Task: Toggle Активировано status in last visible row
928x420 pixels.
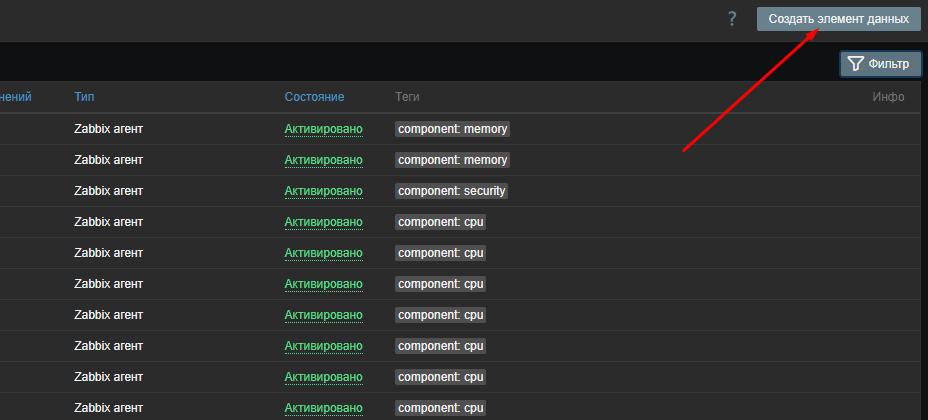Action: click(x=323, y=408)
